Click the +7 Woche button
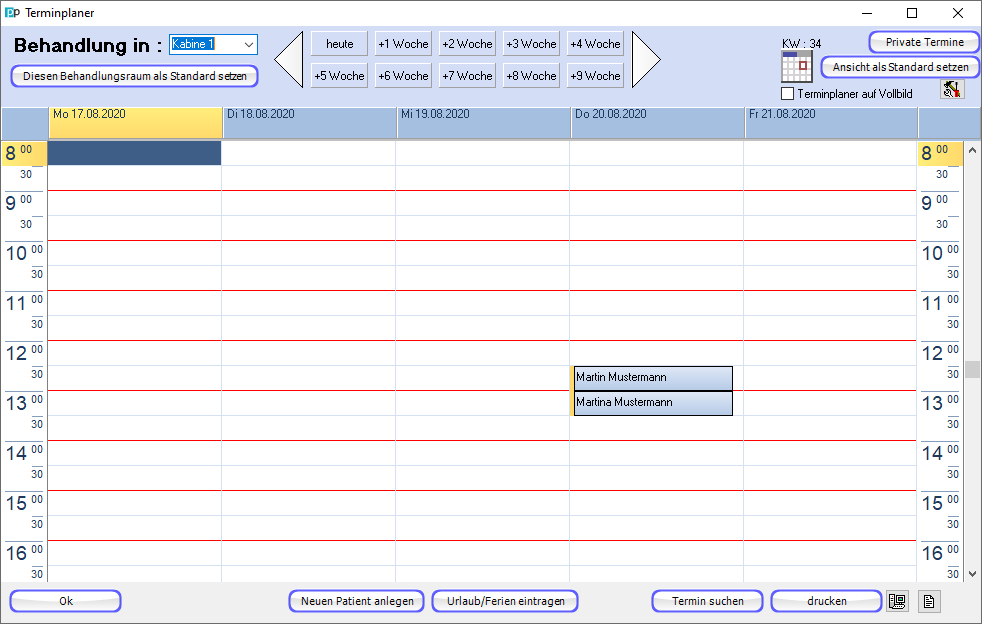 (467, 76)
